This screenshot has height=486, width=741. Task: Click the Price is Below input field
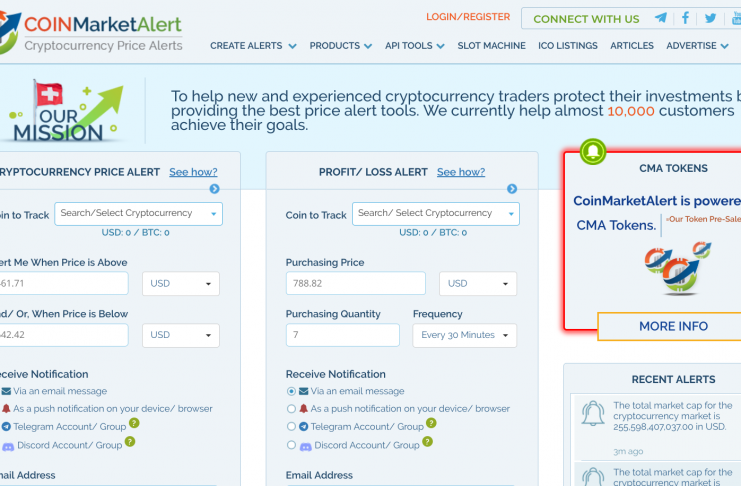click(63, 335)
